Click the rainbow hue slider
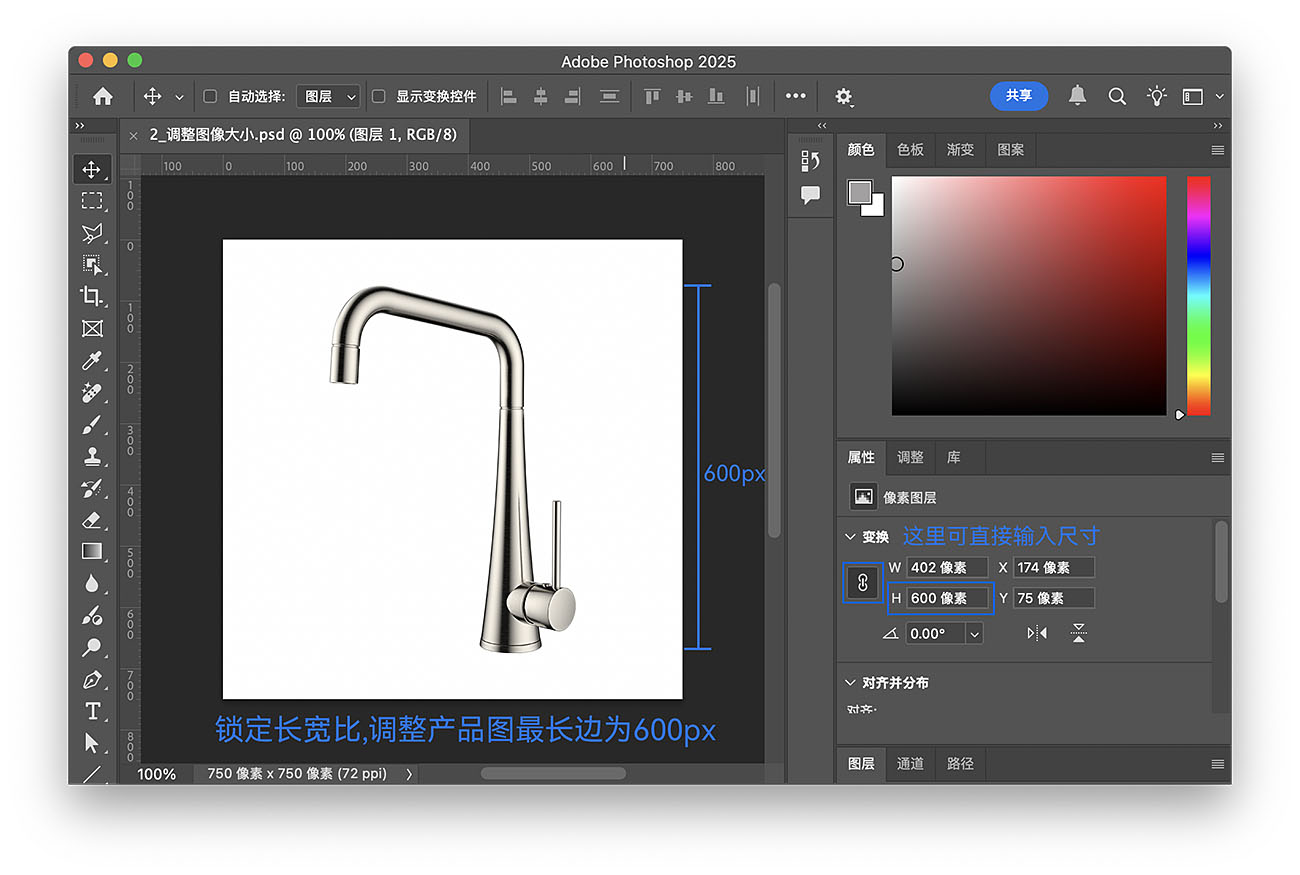Viewport: 1300px width, 875px height. [x=1198, y=295]
